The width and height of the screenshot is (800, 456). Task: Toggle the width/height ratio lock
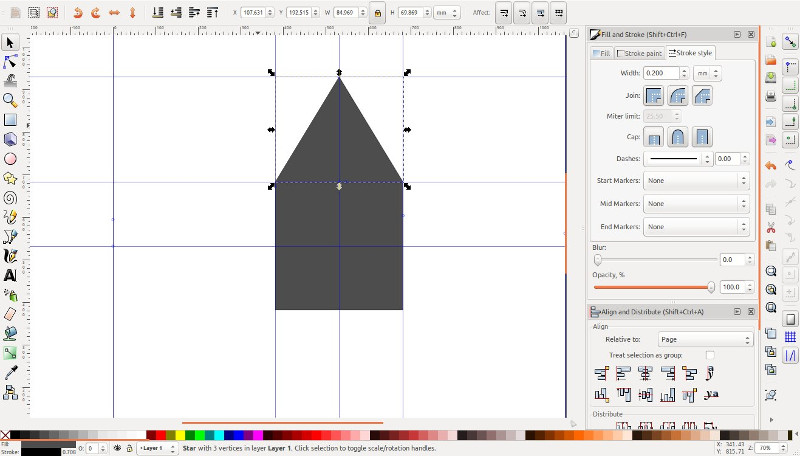pyautogui.click(x=378, y=13)
